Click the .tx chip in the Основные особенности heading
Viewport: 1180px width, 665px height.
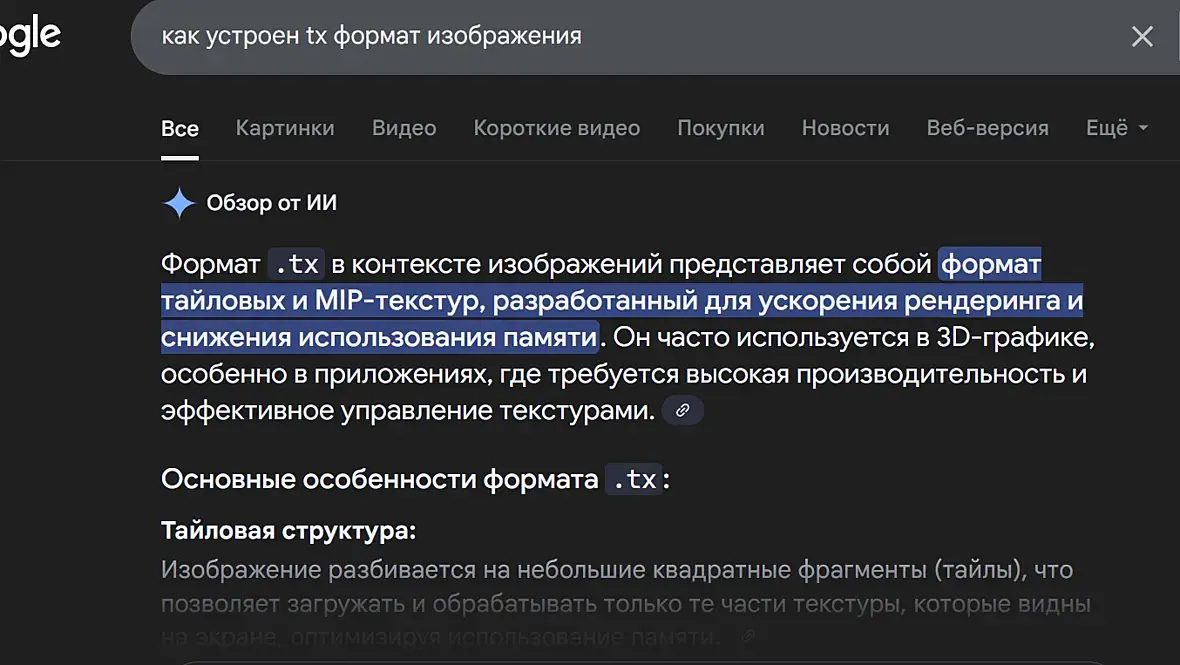634,480
